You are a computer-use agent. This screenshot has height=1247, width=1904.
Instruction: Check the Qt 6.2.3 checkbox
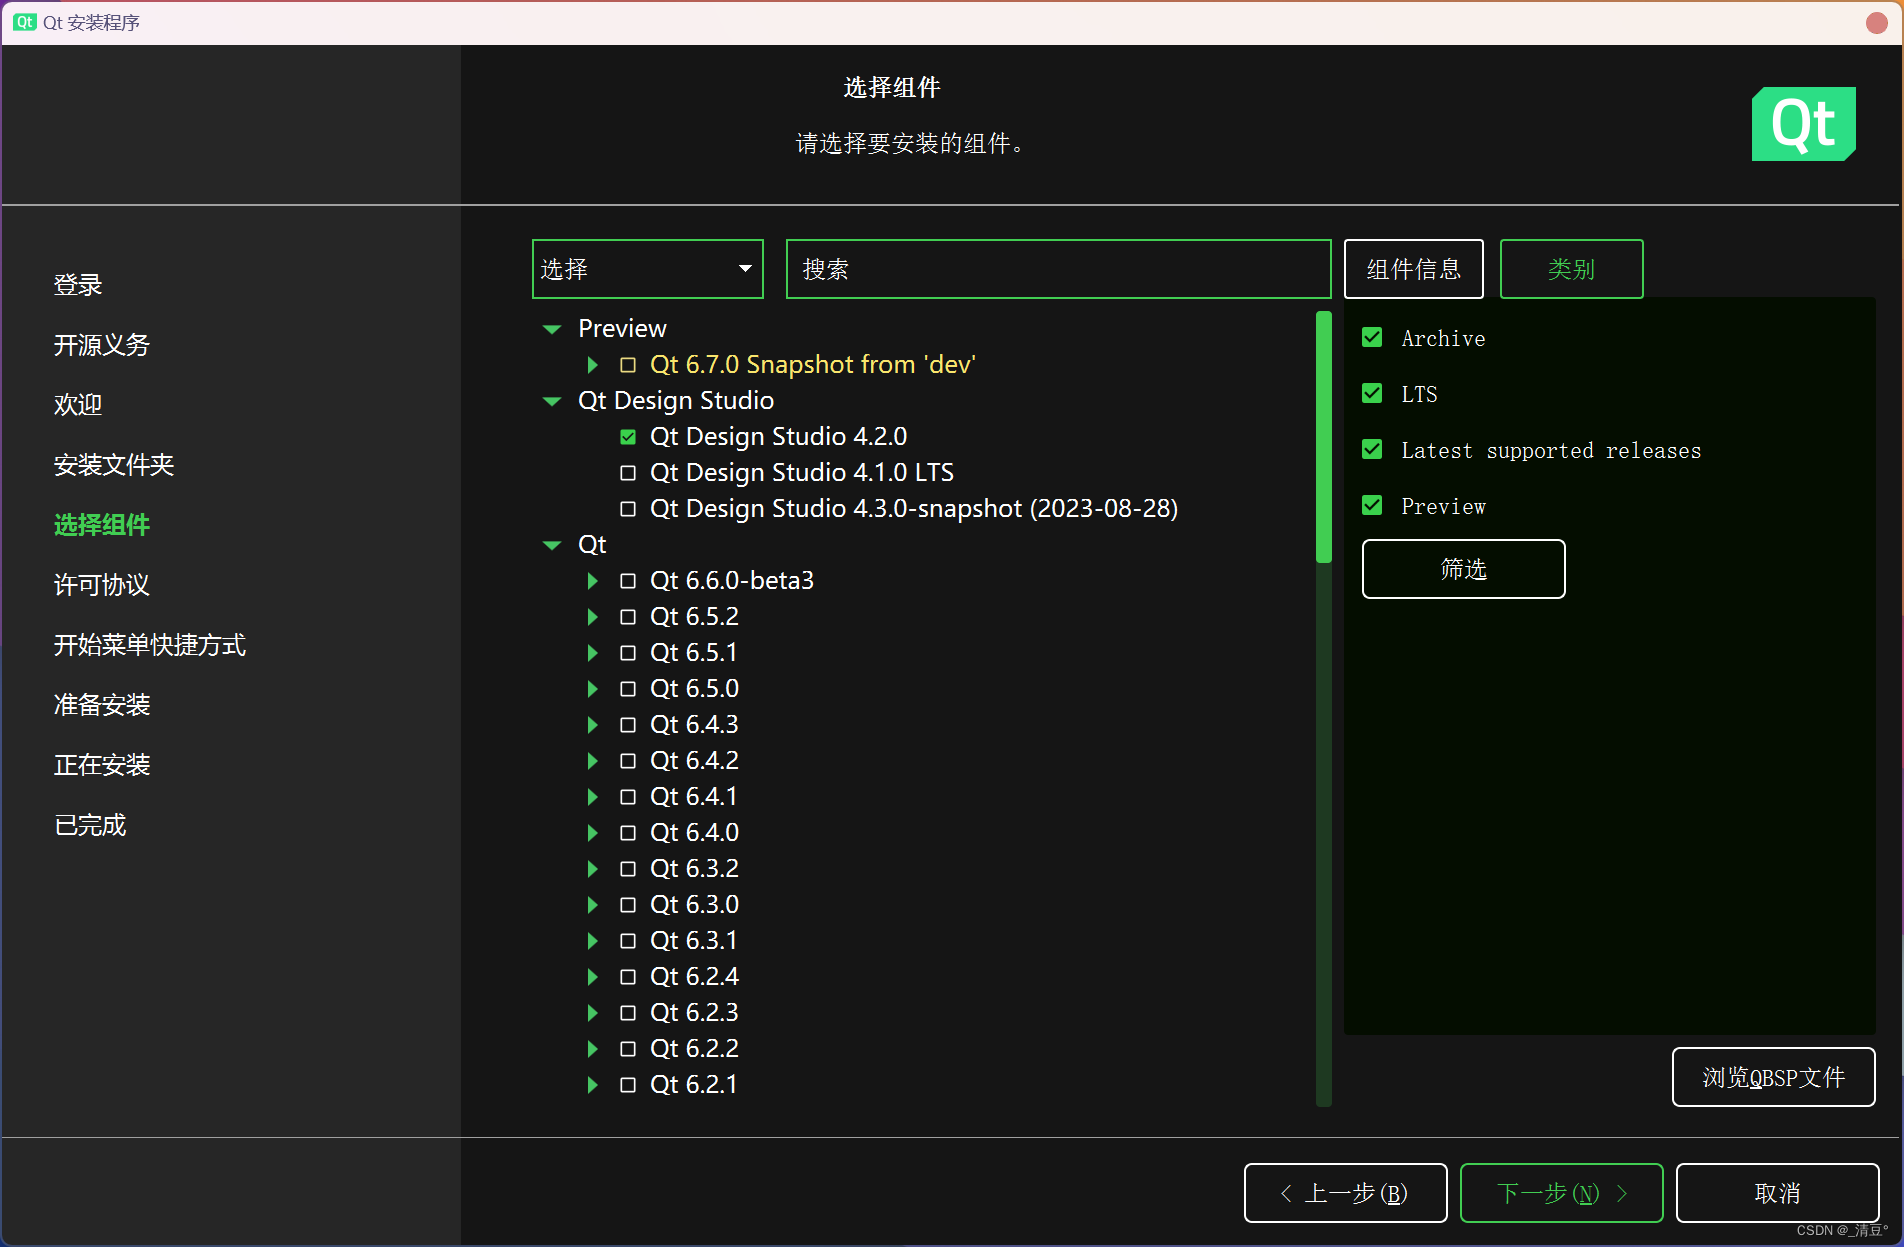(628, 1013)
